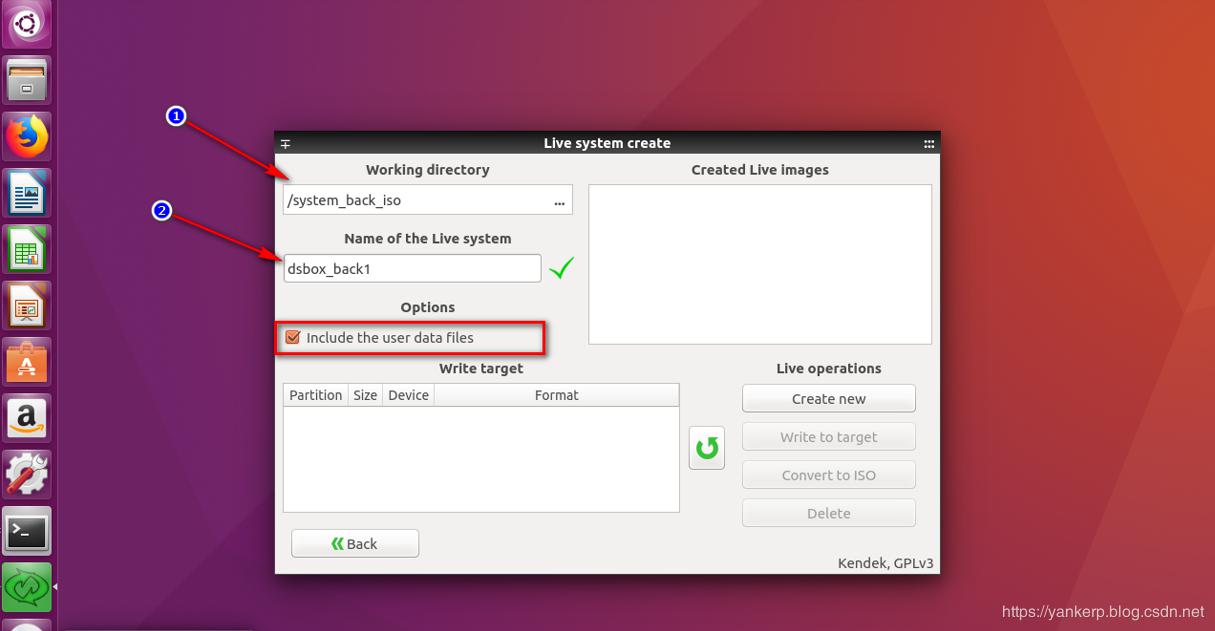Browse working directory with the ellipsis button
This screenshot has width=1215, height=631.
(559, 201)
